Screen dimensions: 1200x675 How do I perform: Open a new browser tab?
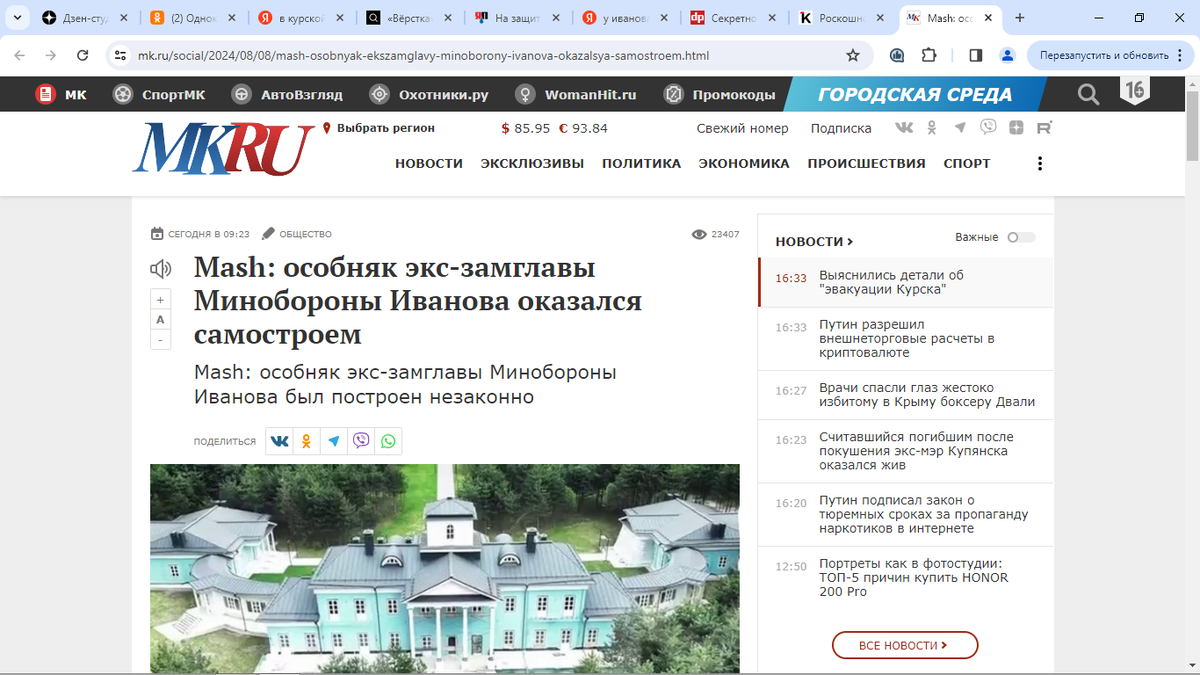[1020, 18]
